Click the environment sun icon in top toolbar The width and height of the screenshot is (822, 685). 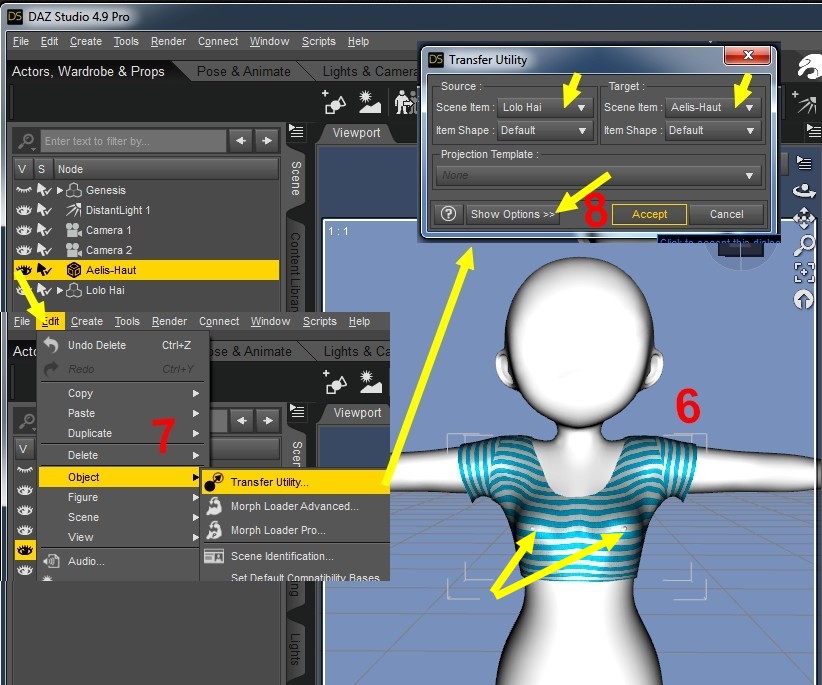tap(369, 102)
